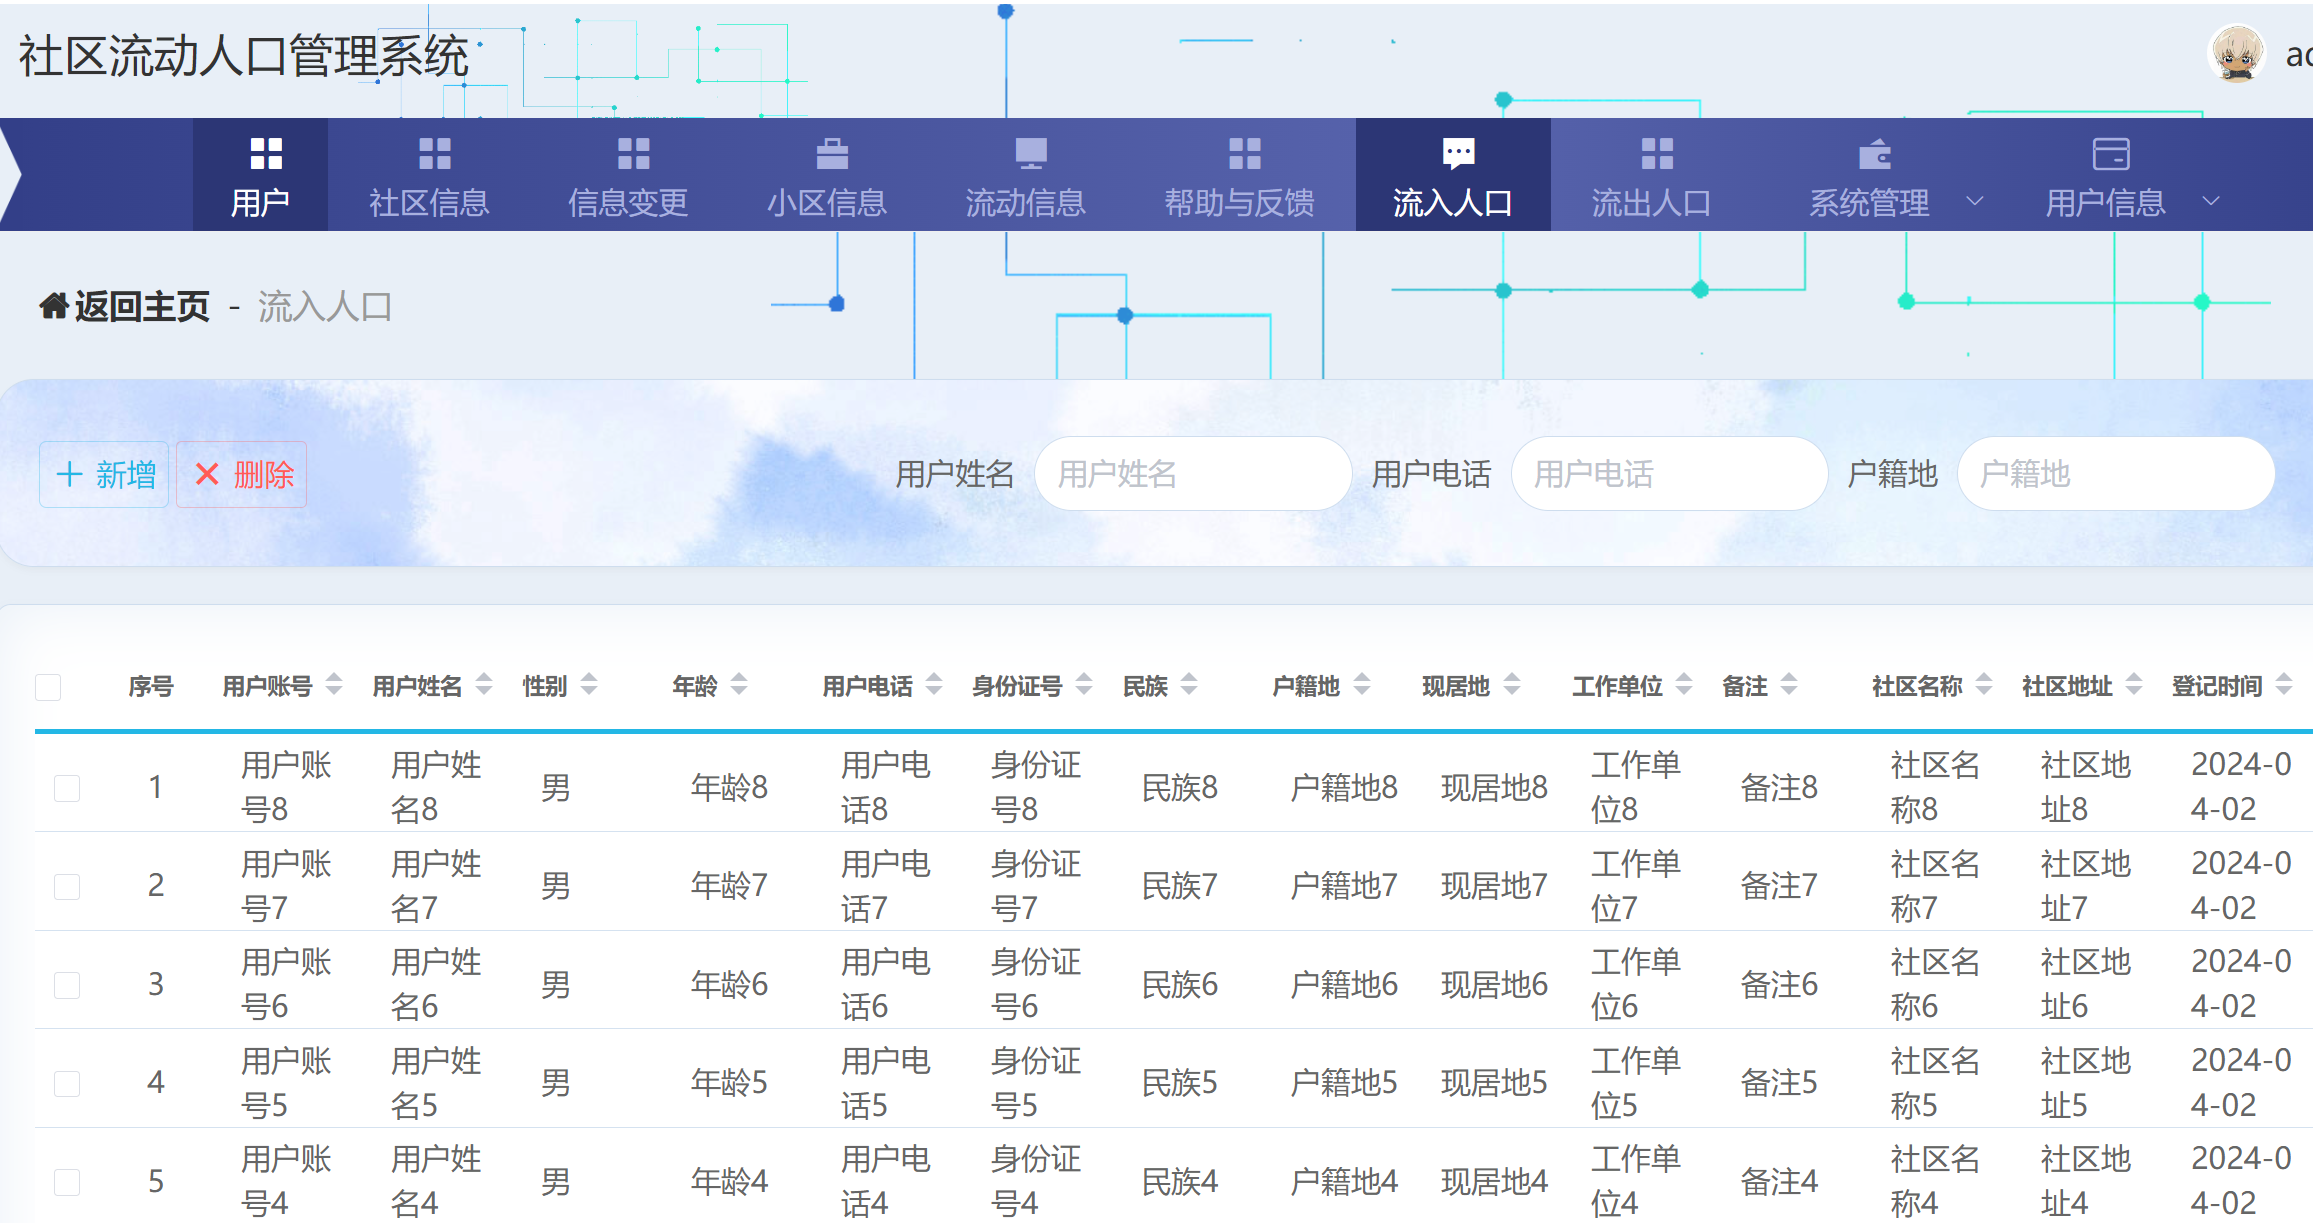This screenshot has height=1223, width=2313.
Task: Sort by 用户电话 column arrows
Action: 934,685
